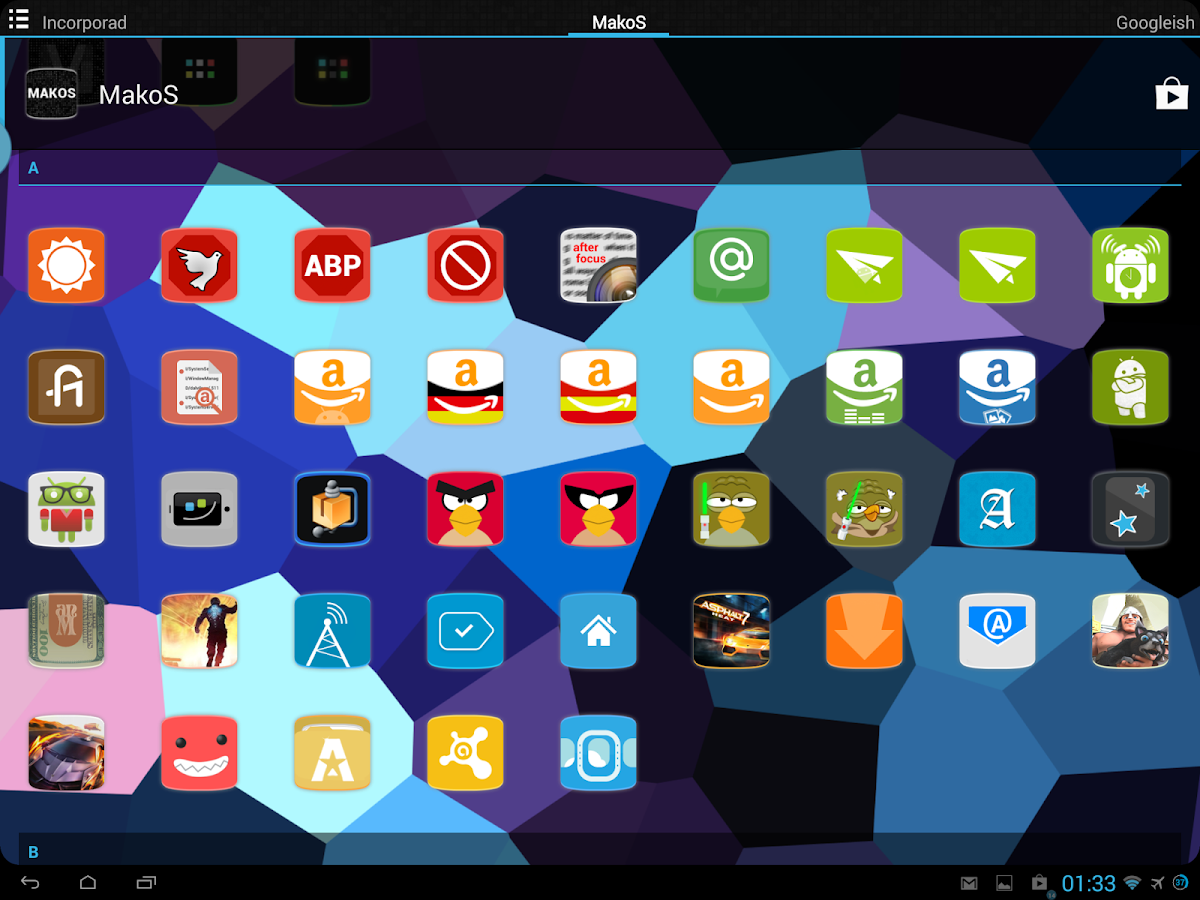
Task: Tap the gray tablet device icon
Action: pyautogui.click(x=199, y=509)
